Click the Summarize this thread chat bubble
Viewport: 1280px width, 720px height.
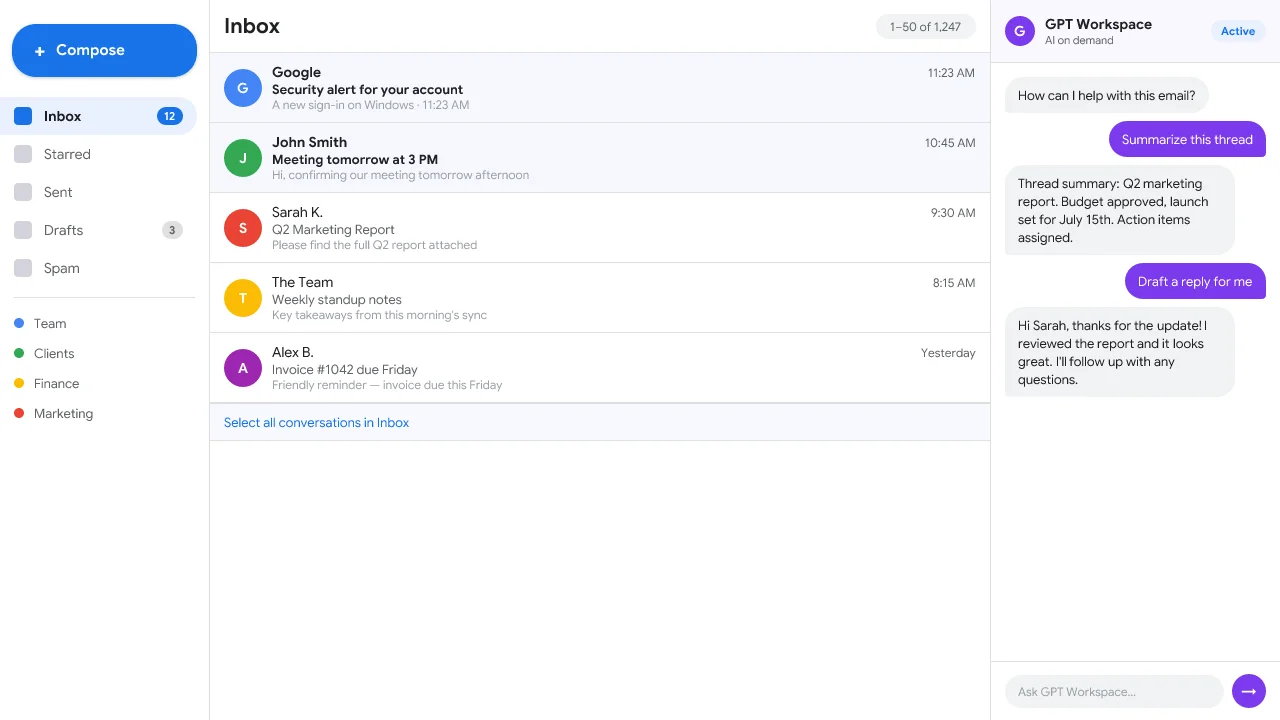[1187, 140]
